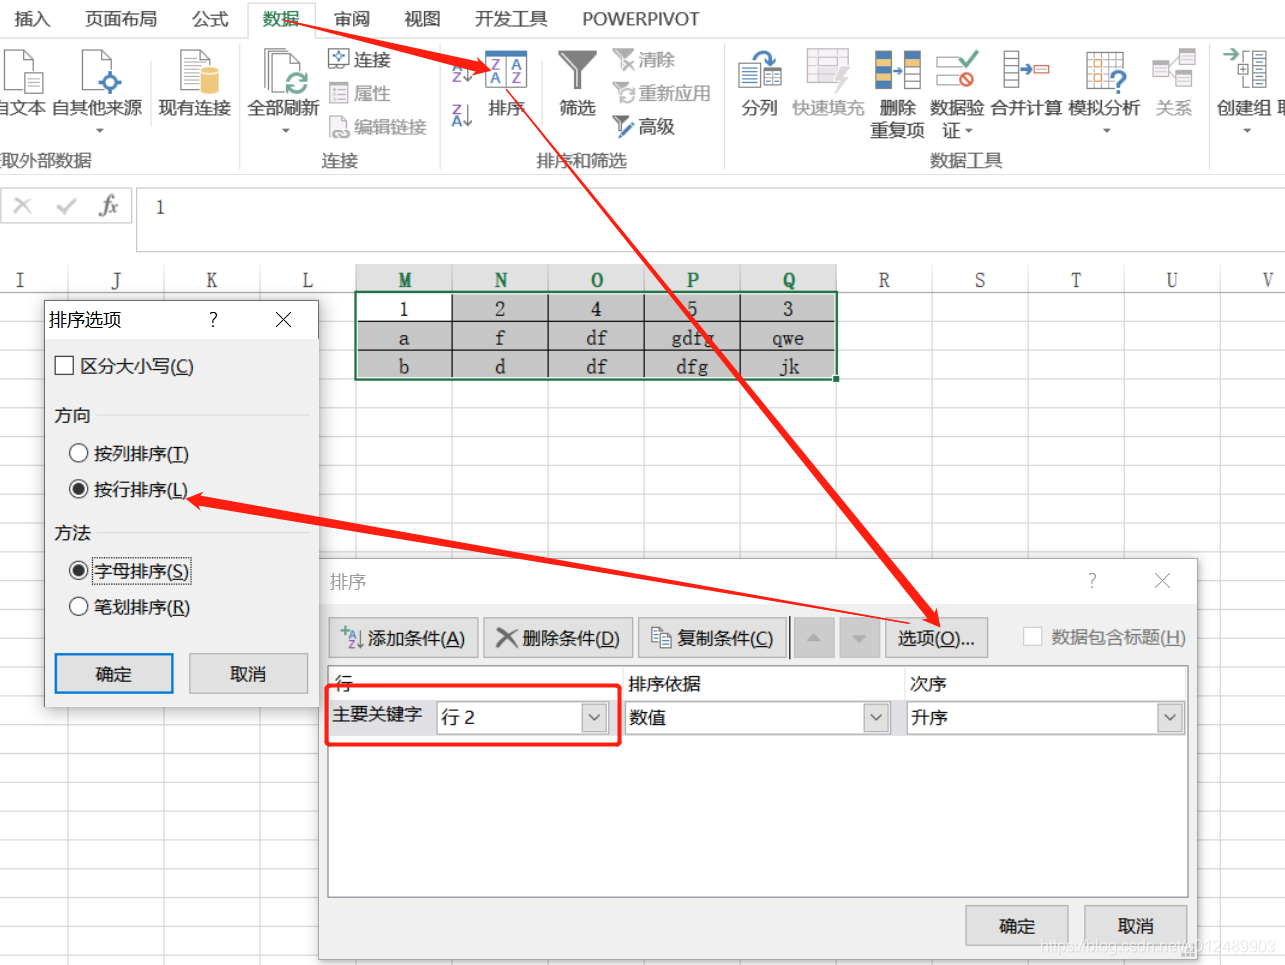Open the View (视图) tab
Image resolution: width=1285 pixels, height=965 pixels.
coord(422,19)
